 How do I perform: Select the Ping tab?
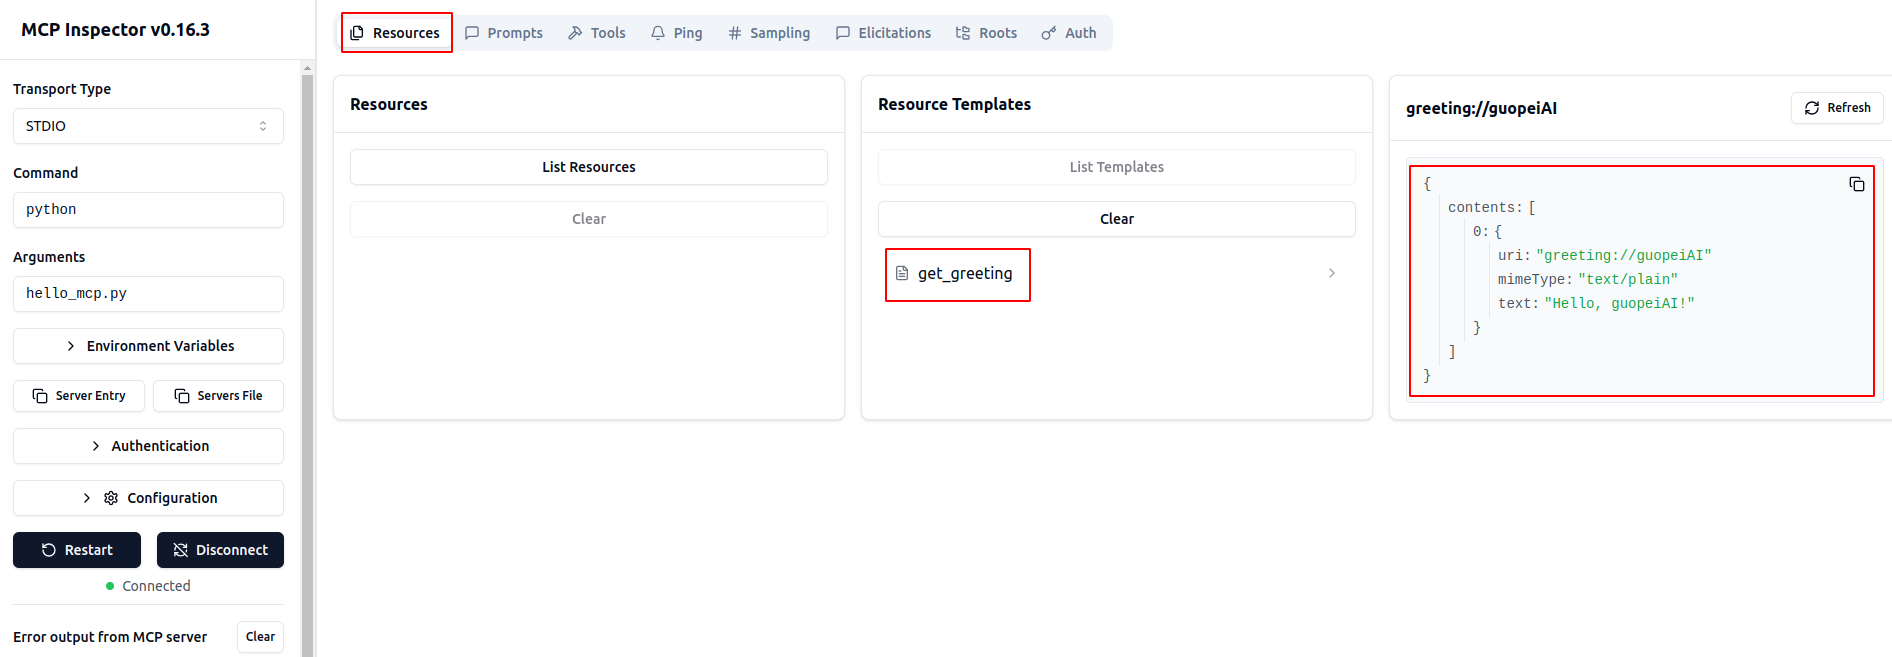tap(677, 33)
